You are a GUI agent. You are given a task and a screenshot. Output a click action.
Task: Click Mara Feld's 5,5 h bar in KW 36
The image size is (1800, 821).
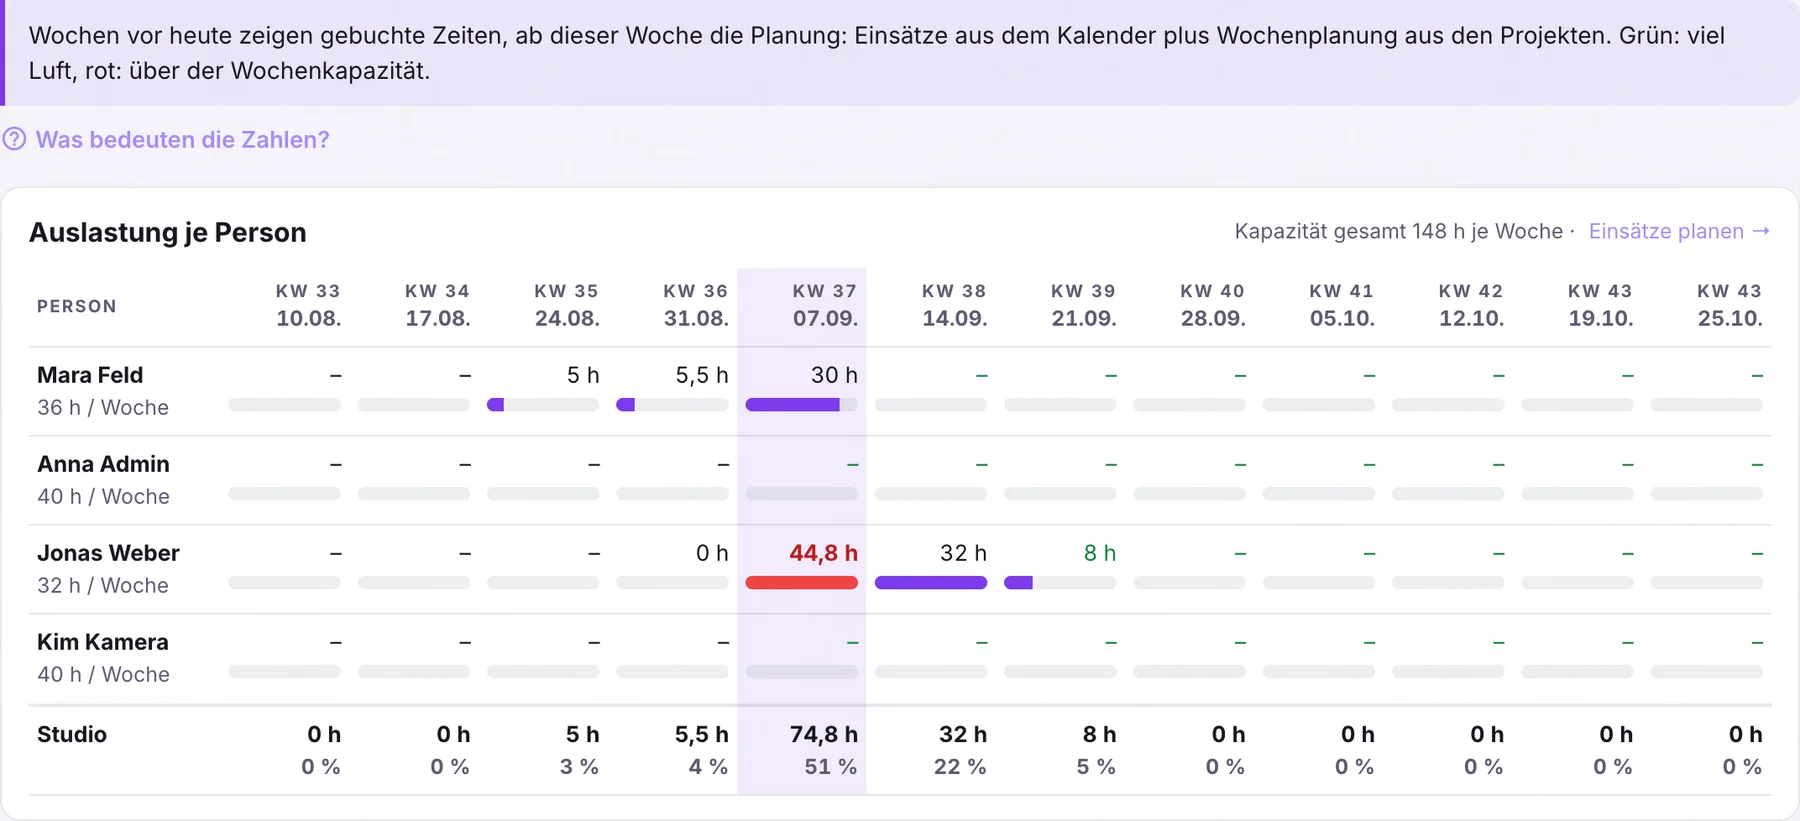point(672,405)
